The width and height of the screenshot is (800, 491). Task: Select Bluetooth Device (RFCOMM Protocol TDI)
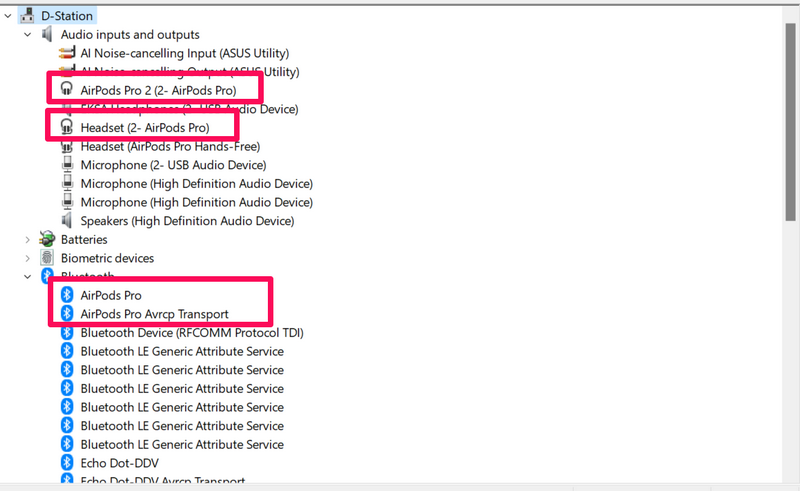(192, 333)
